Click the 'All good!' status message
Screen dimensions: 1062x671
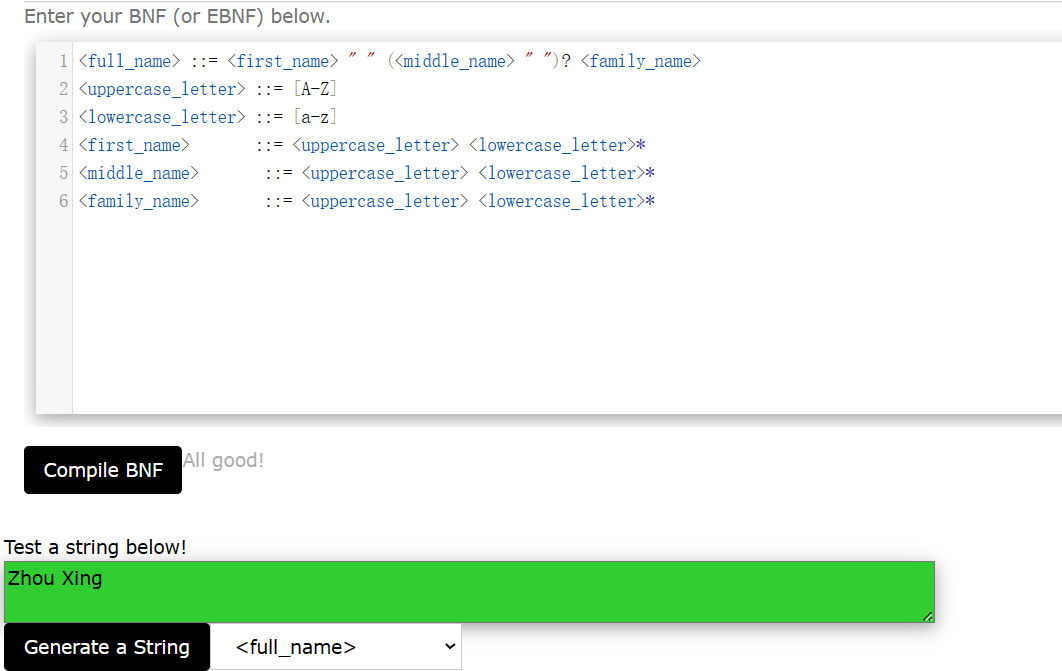click(x=223, y=460)
